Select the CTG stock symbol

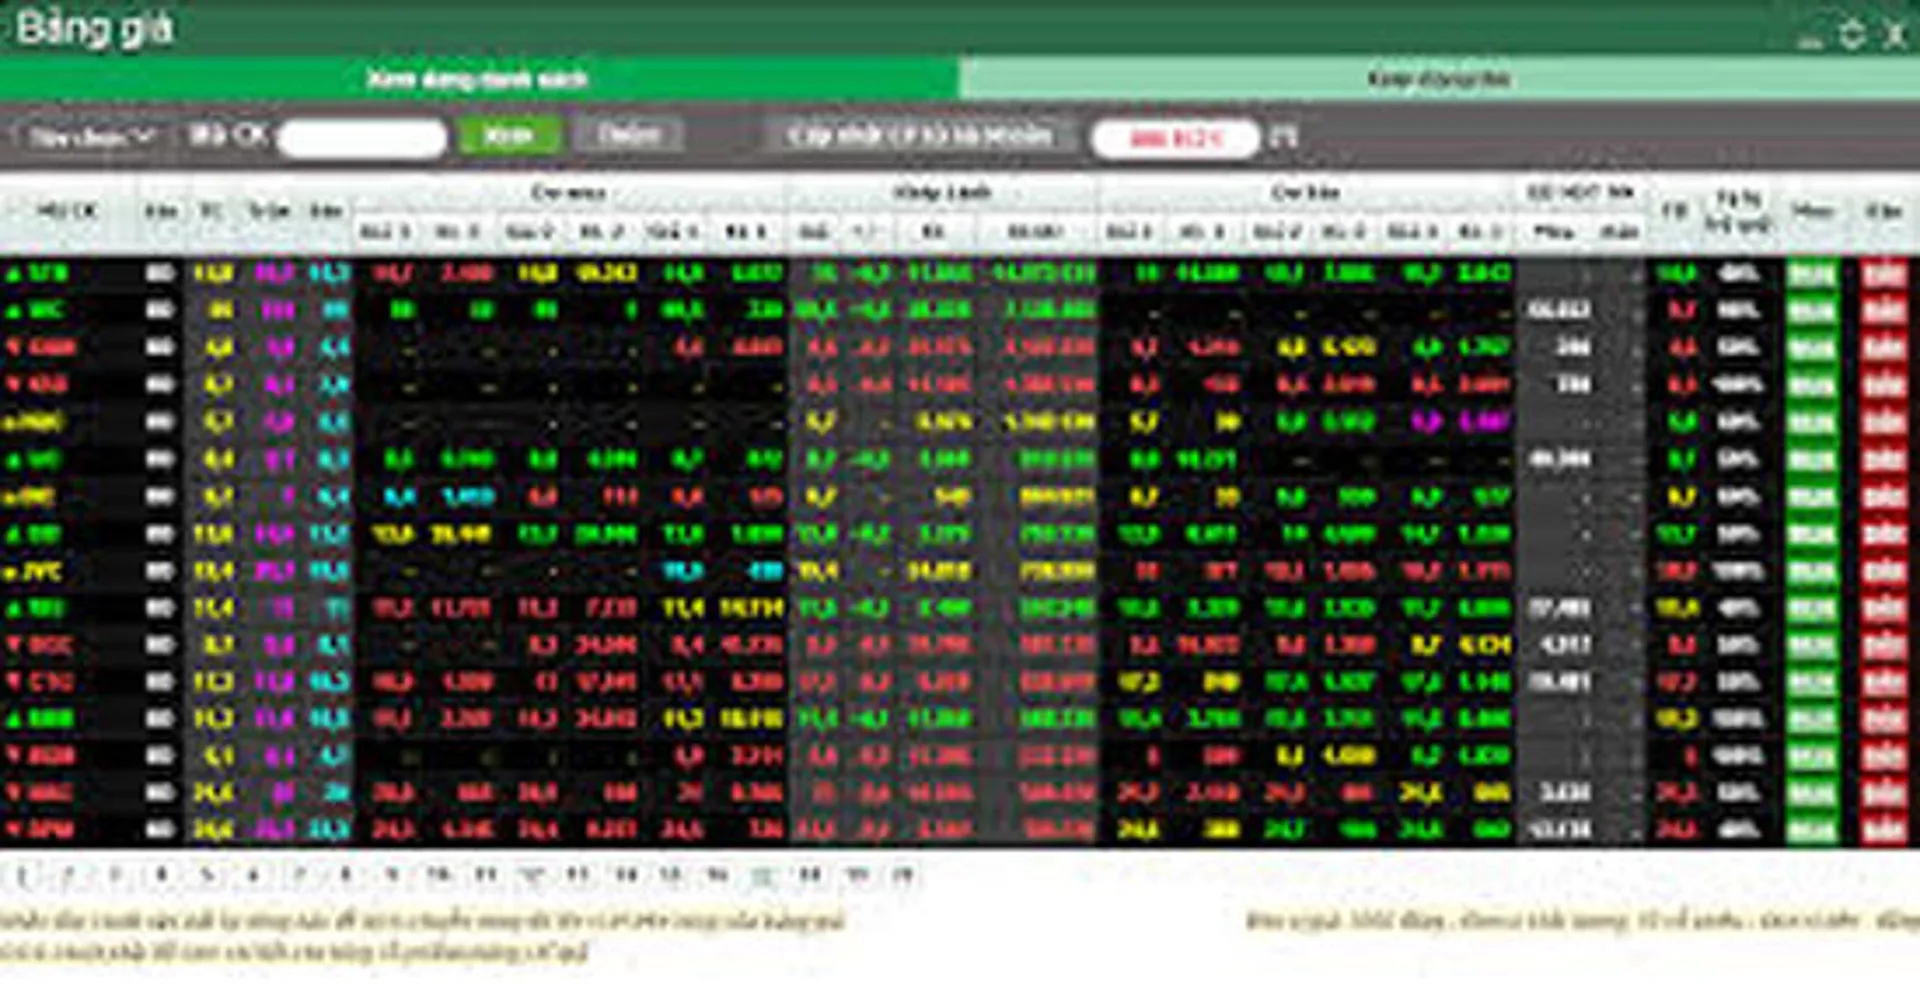[48, 683]
